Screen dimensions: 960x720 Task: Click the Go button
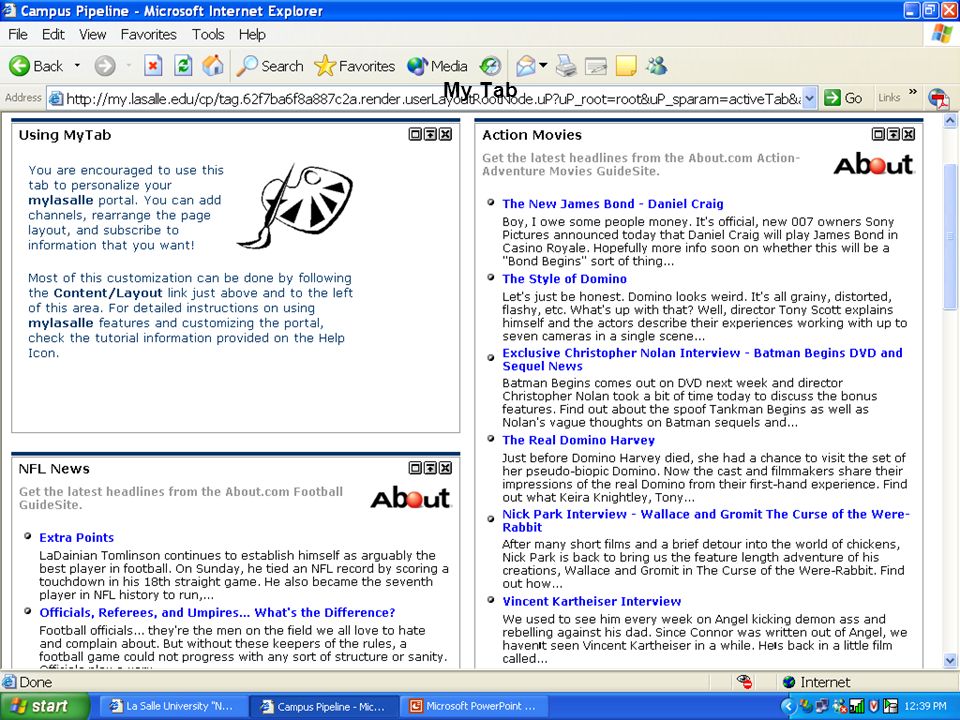(843, 98)
